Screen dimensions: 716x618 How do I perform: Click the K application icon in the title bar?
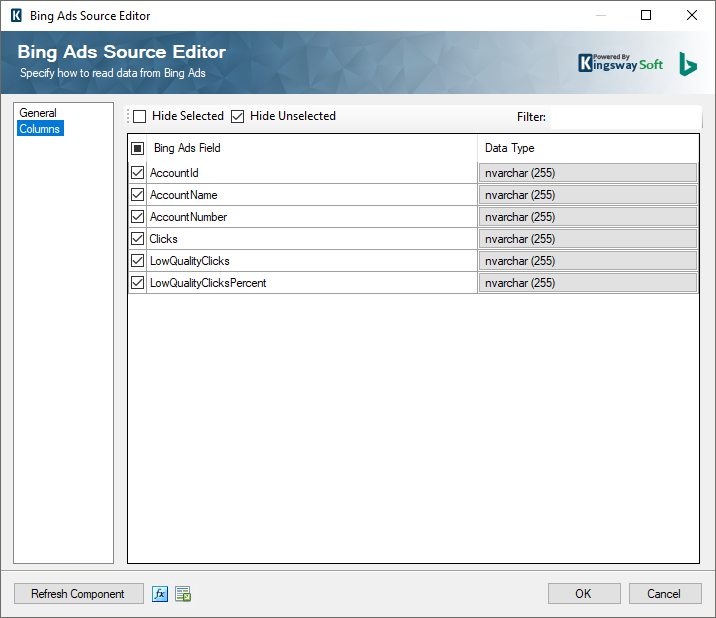pos(16,16)
